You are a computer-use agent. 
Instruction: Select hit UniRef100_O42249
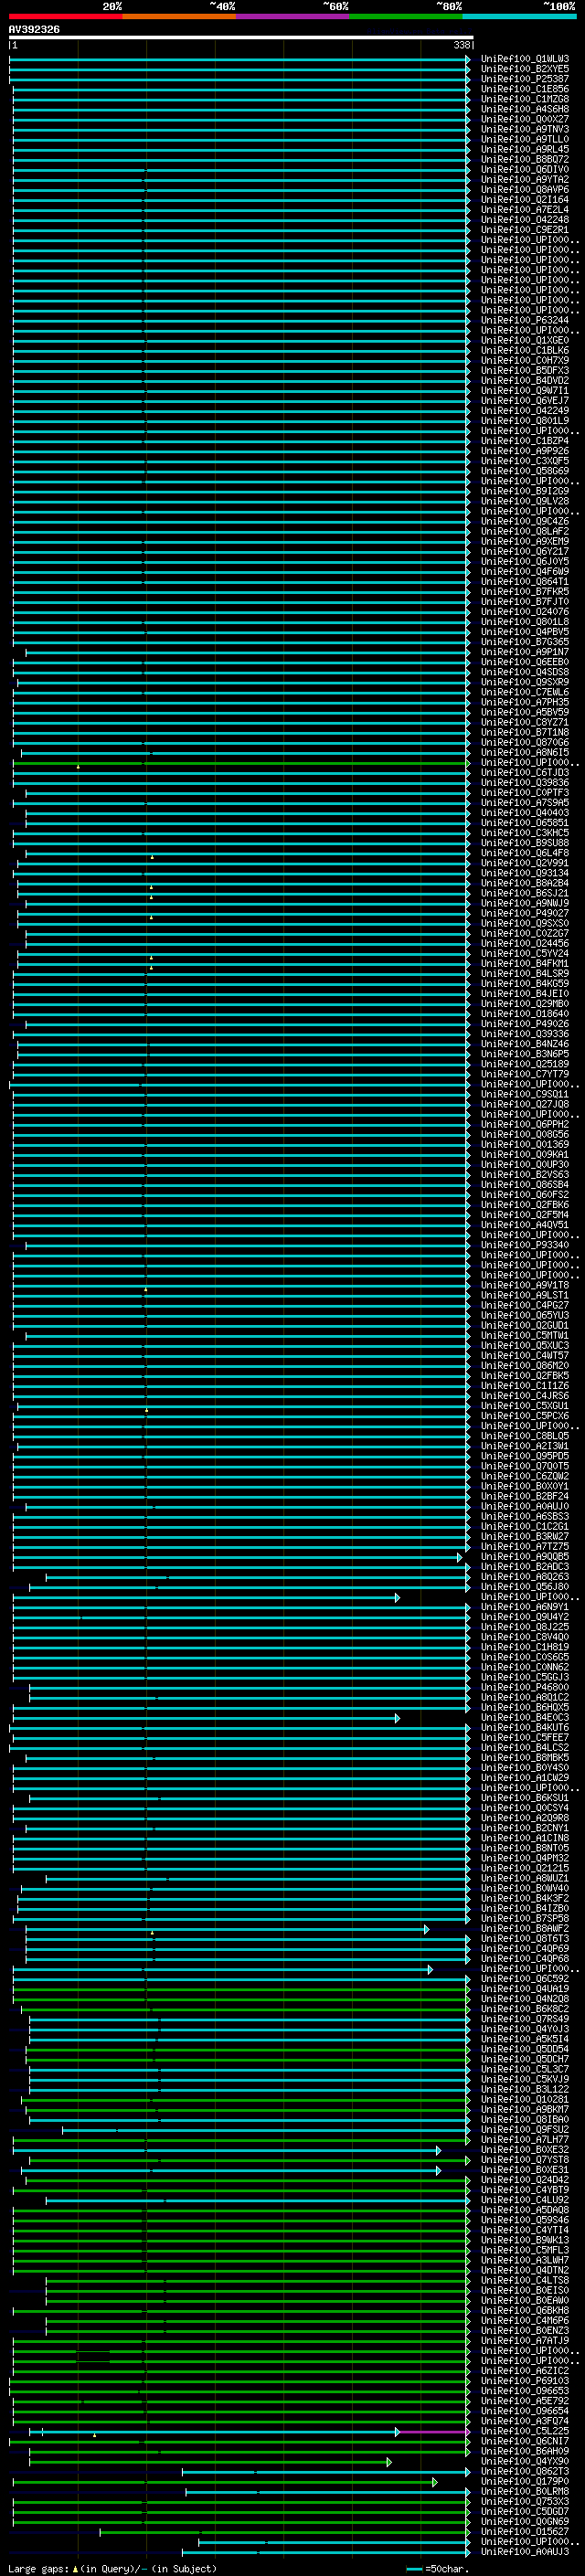[x=525, y=410]
